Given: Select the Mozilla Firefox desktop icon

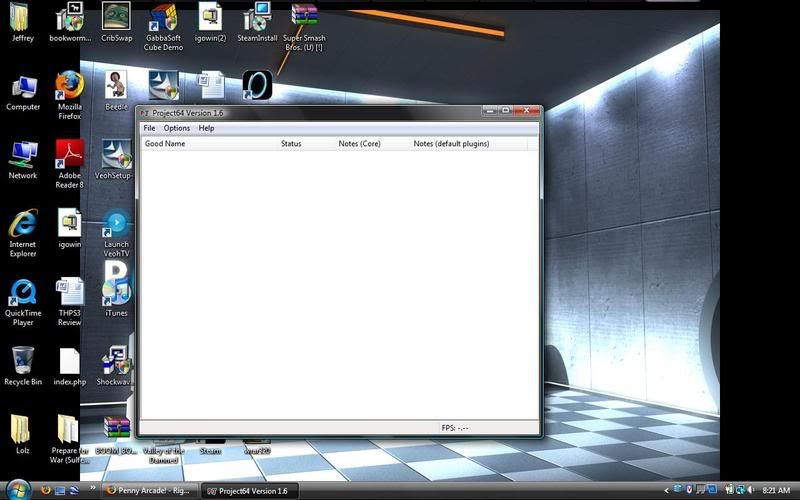Looking at the screenshot, I should [69, 87].
